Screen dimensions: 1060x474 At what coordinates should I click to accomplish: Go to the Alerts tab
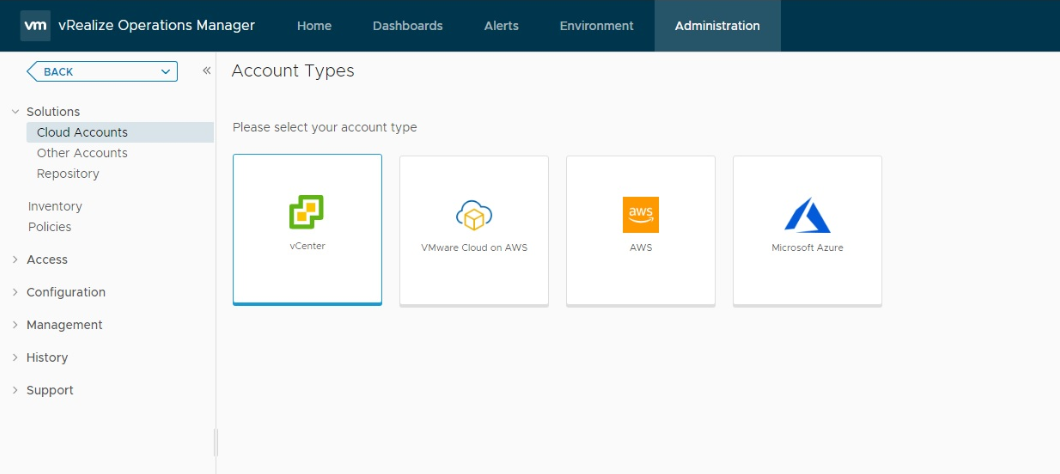point(502,26)
